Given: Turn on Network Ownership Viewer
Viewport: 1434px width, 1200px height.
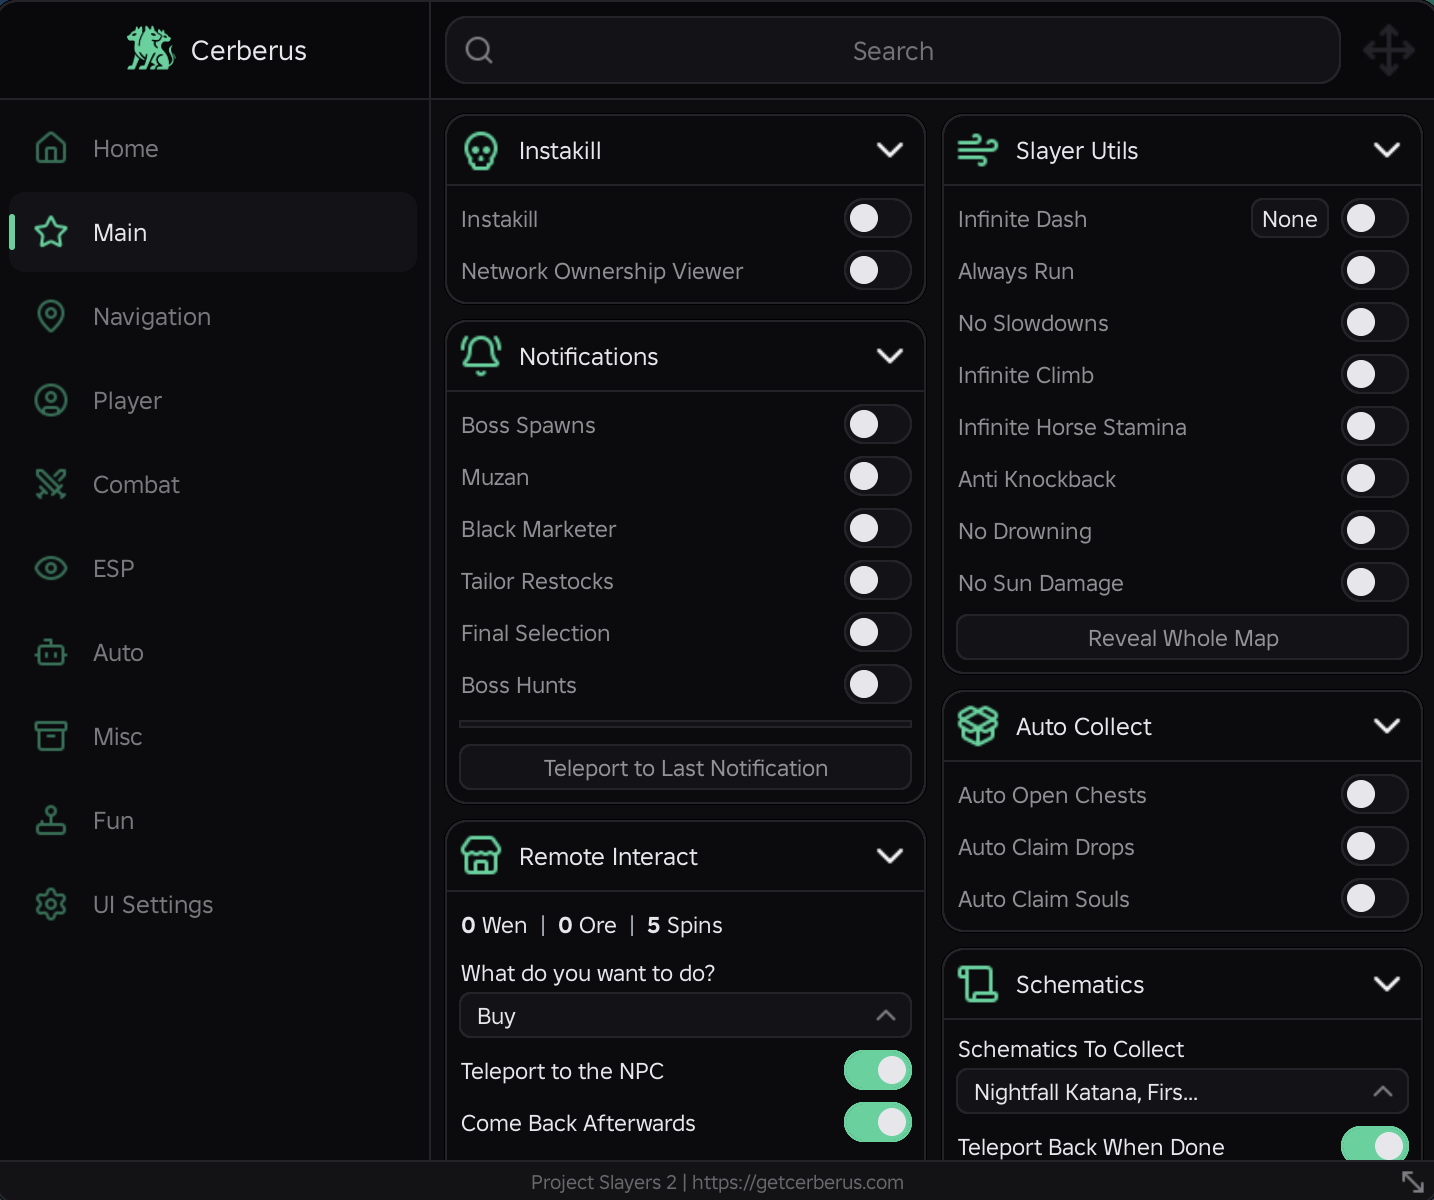Looking at the screenshot, I should coord(878,270).
